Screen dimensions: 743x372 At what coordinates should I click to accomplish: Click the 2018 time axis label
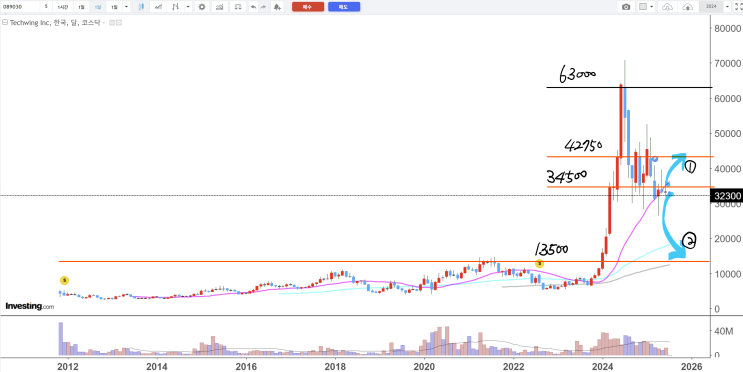pos(335,366)
